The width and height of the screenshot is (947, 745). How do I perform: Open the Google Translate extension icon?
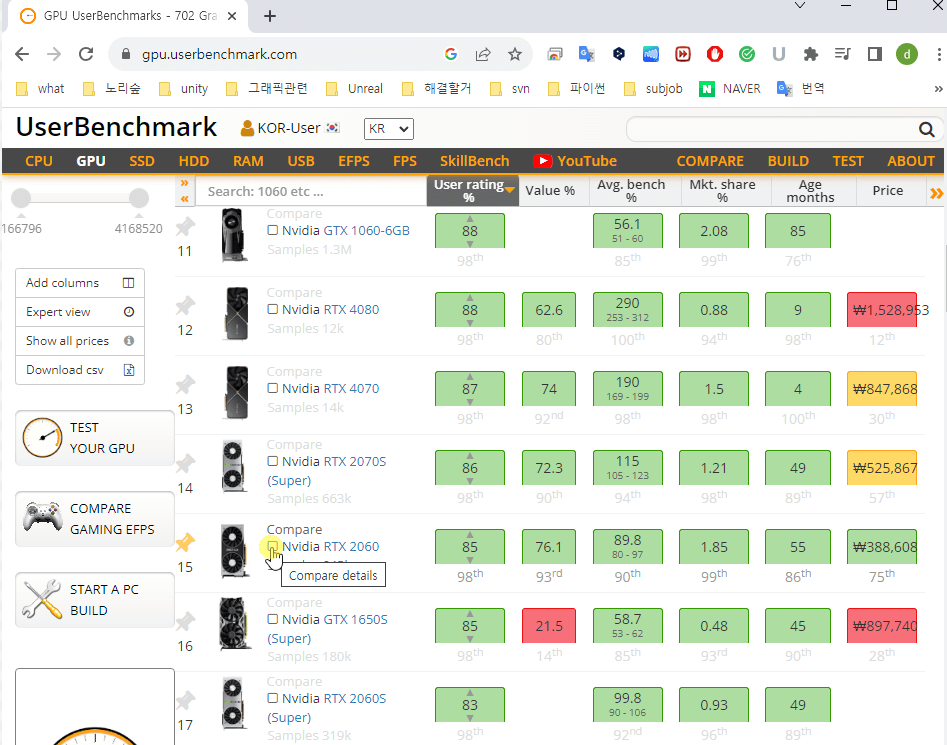(586, 54)
